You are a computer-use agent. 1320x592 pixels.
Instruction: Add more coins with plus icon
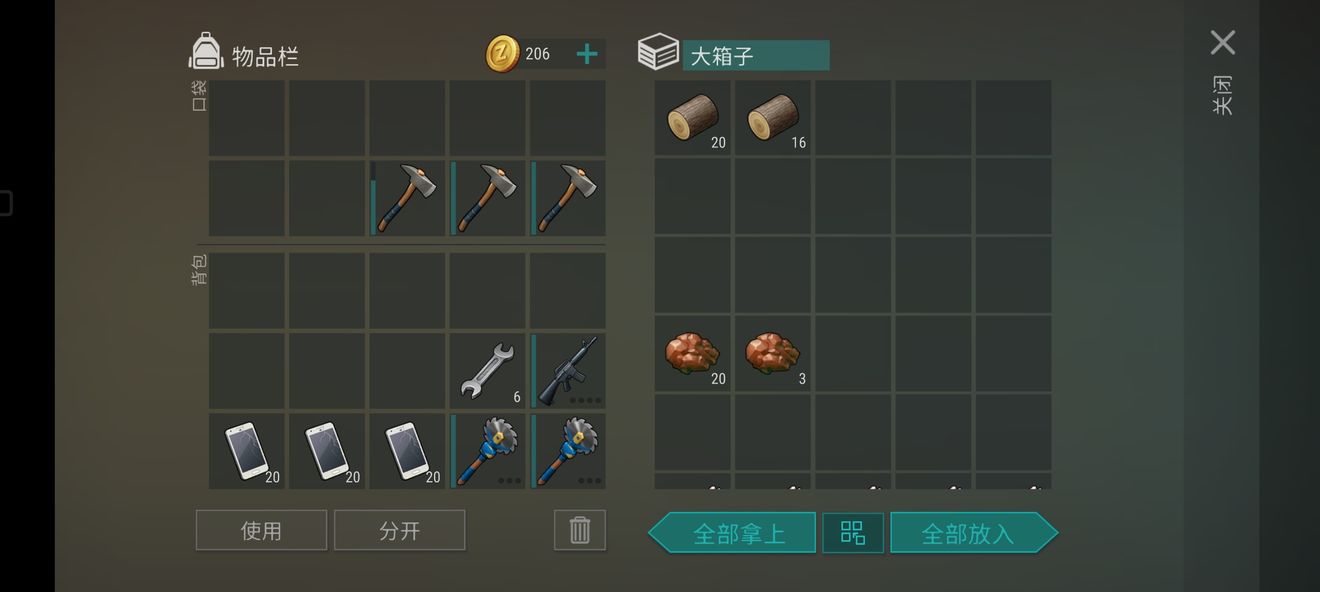pyautogui.click(x=587, y=54)
